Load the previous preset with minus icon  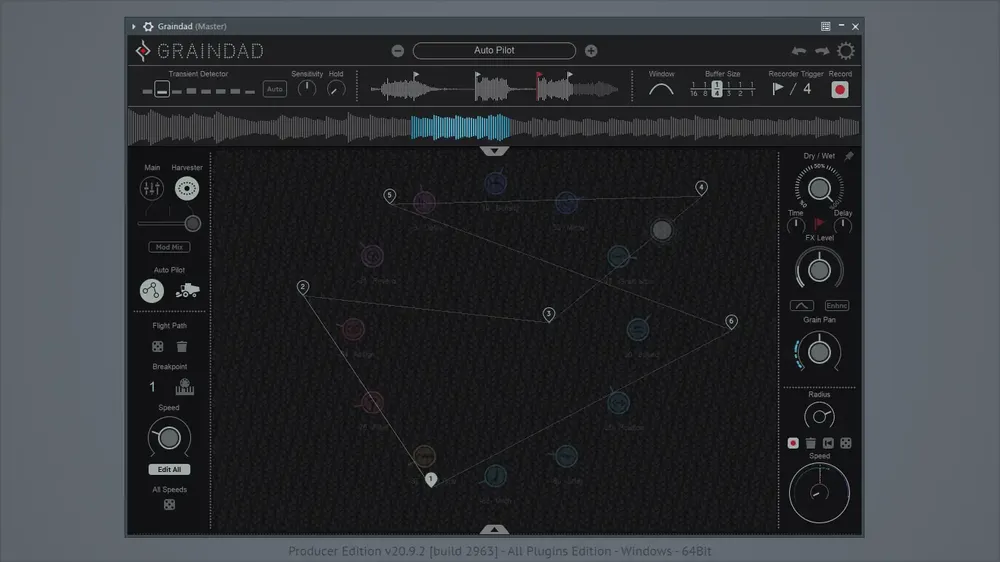397,51
